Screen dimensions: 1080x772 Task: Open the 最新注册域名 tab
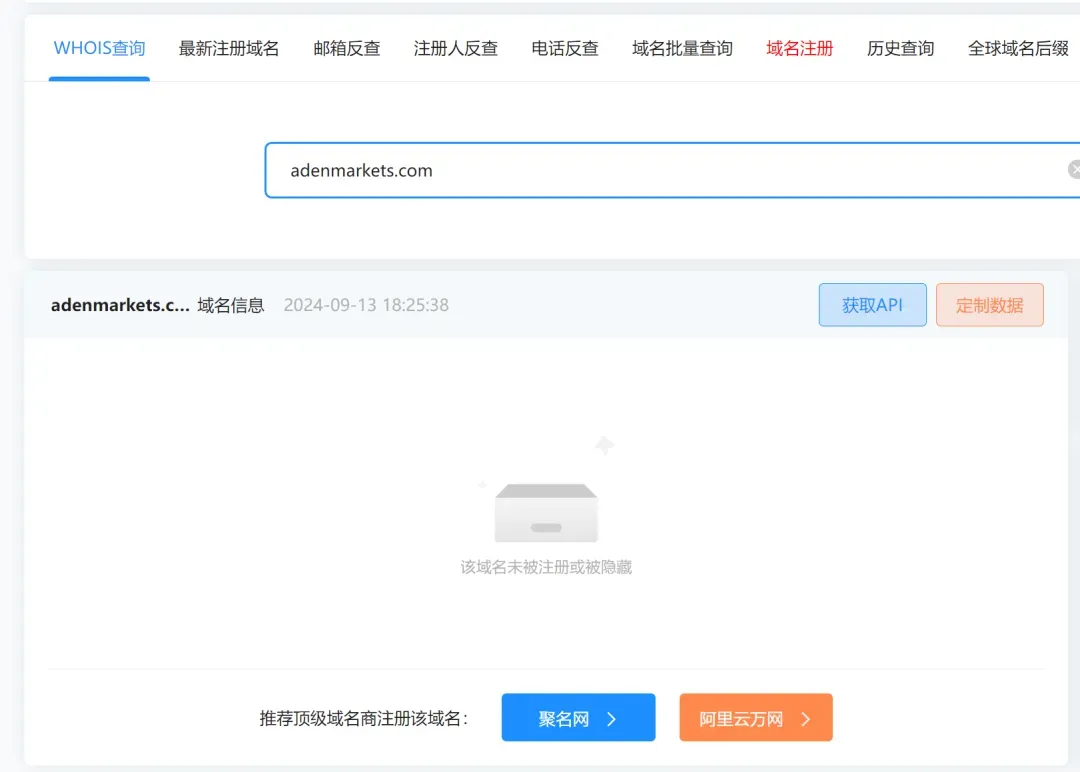[229, 48]
